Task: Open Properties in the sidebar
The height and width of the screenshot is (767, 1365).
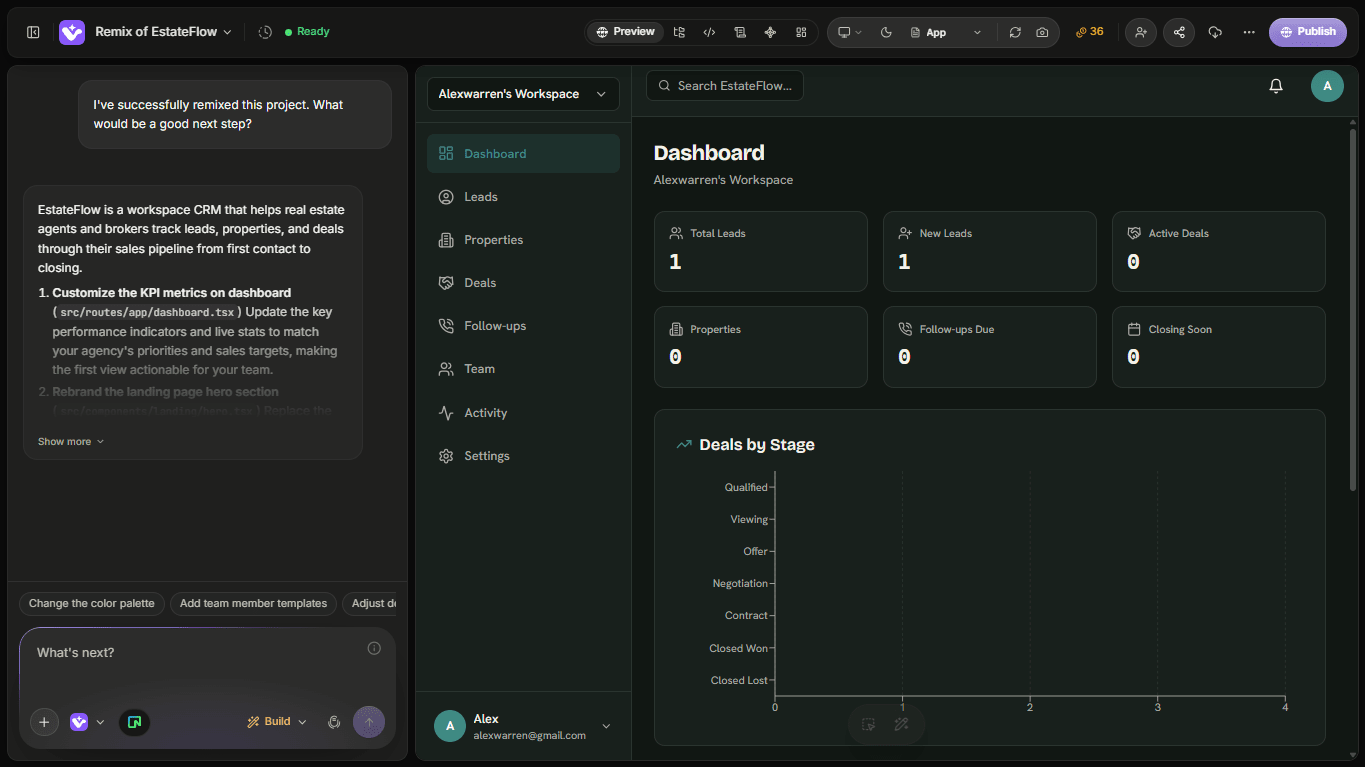Action: coord(523,240)
